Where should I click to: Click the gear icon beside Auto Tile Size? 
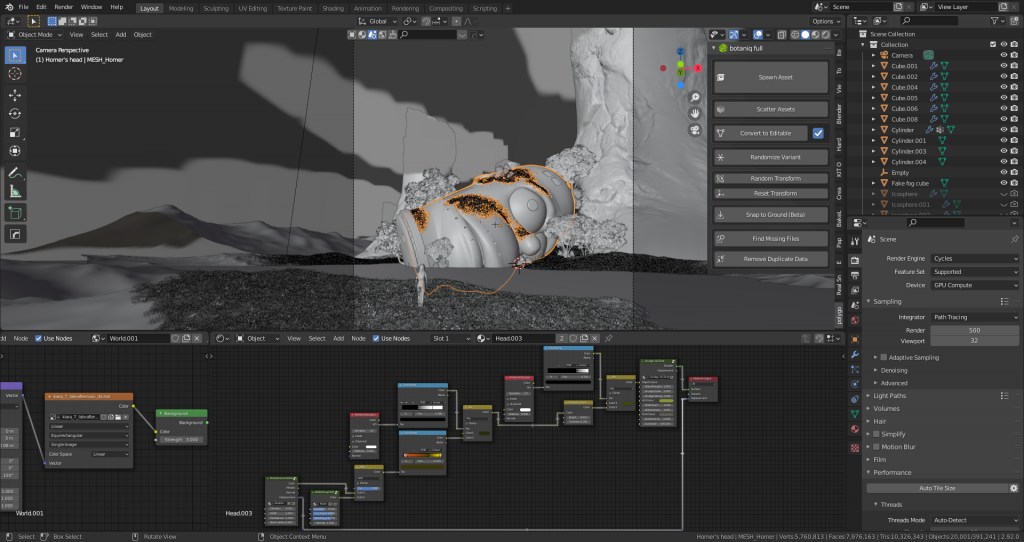(1014, 488)
